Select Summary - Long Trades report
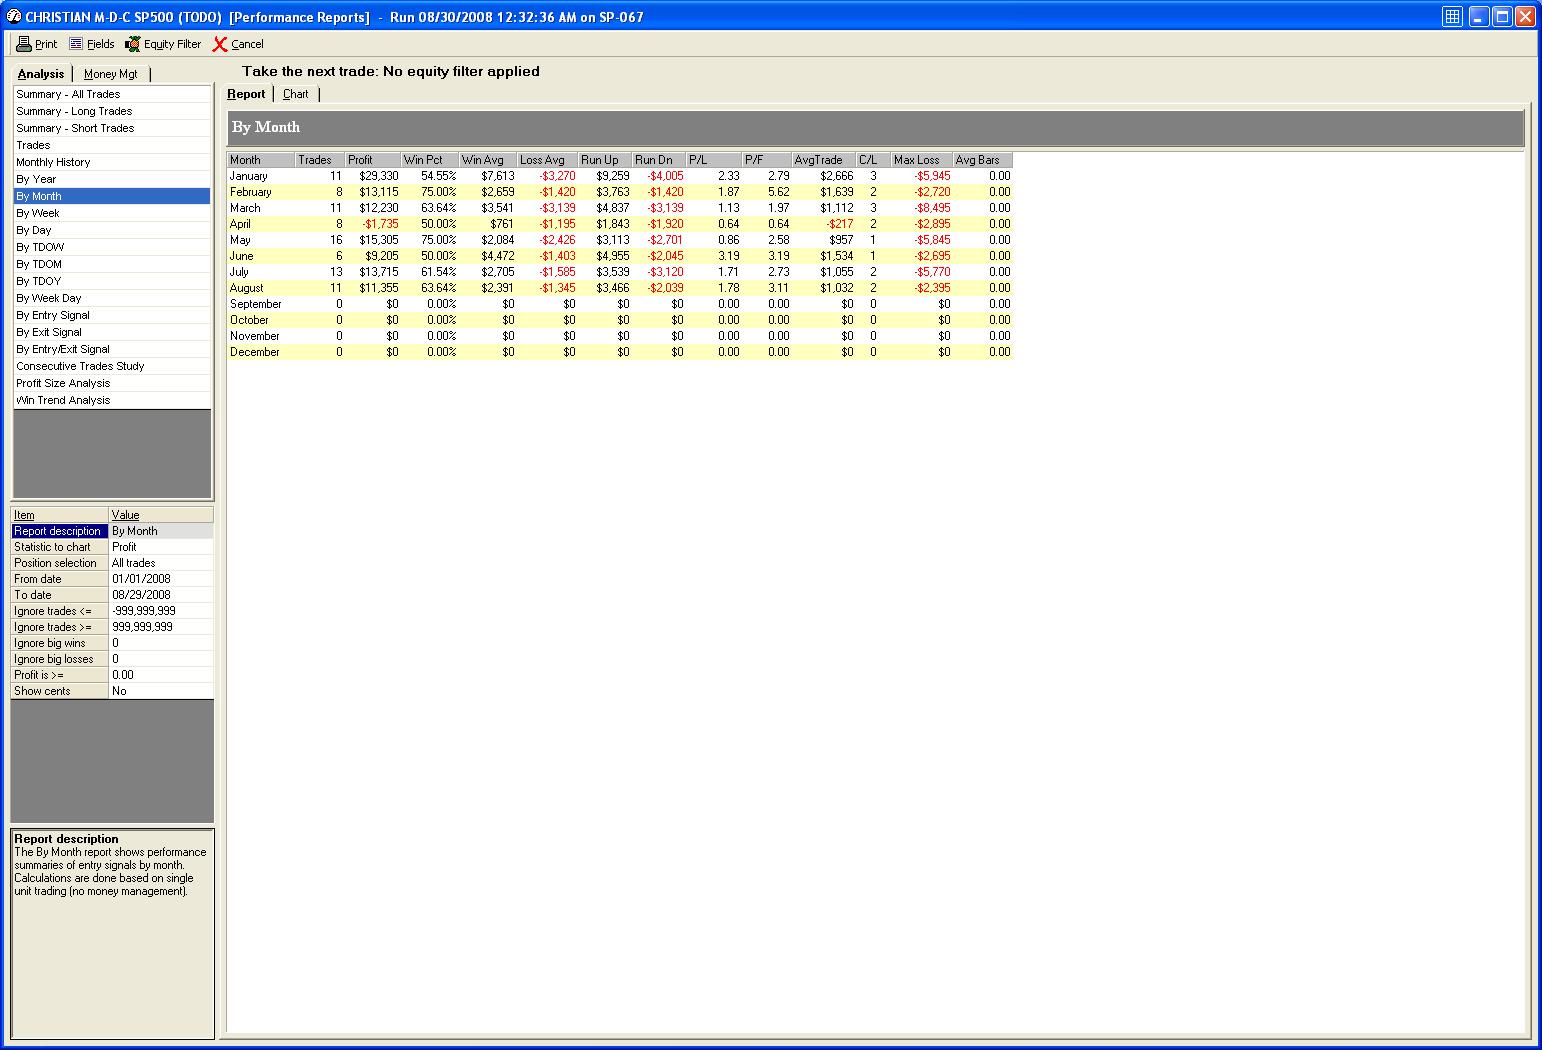1542x1050 pixels. (x=112, y=111)
